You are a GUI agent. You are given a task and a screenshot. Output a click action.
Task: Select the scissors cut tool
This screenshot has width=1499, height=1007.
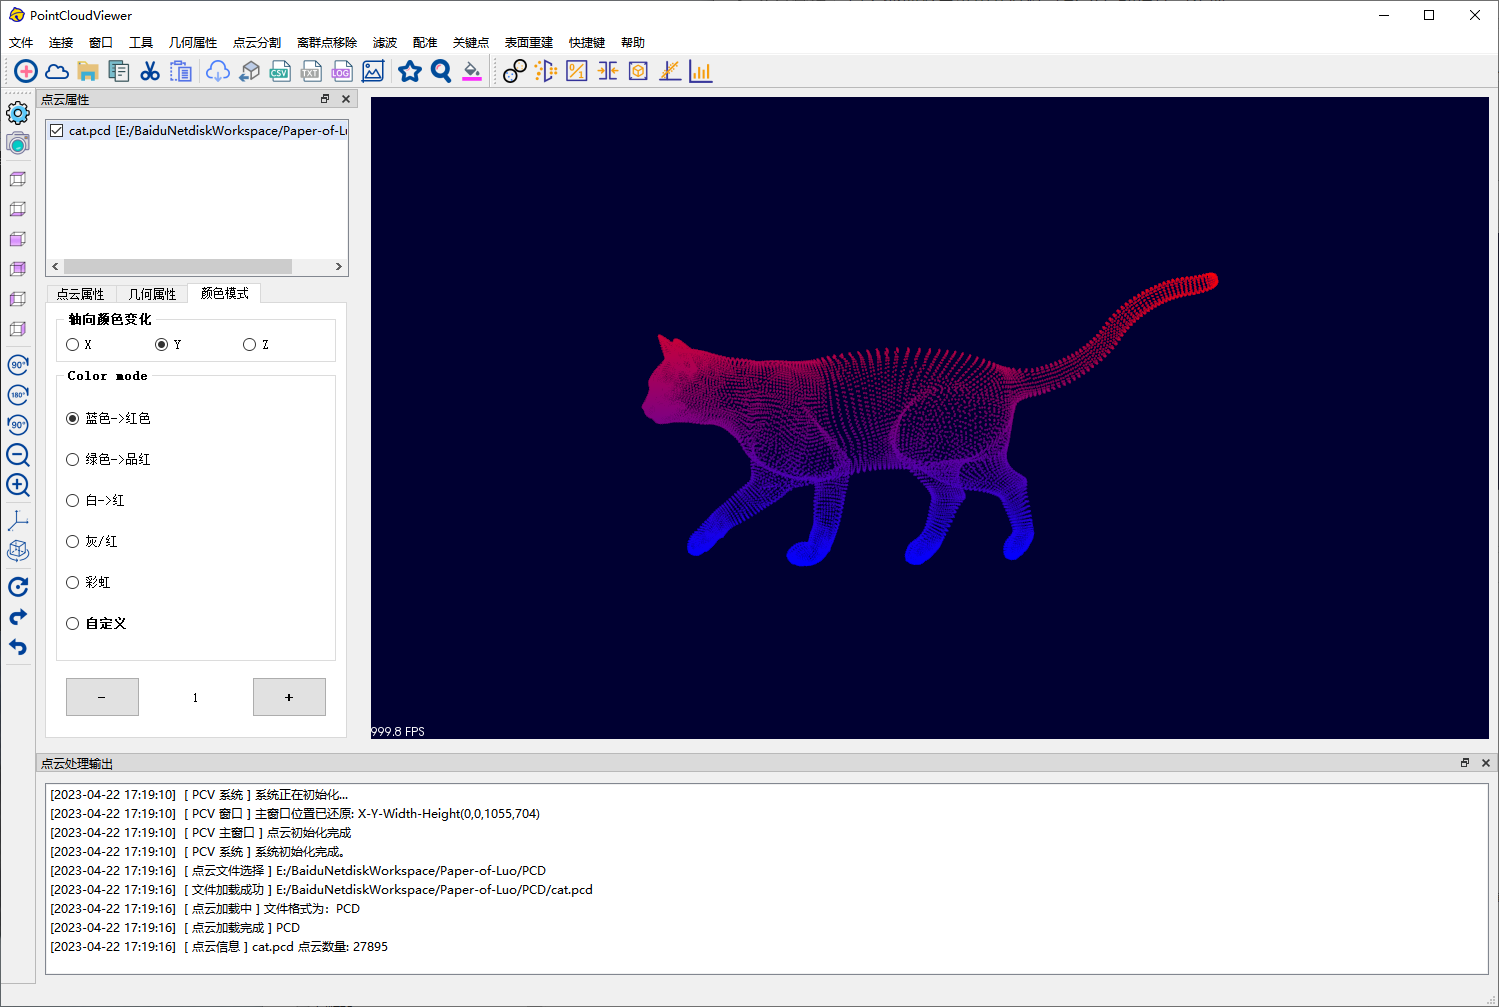pyautogui.click(x=150, y=71)
